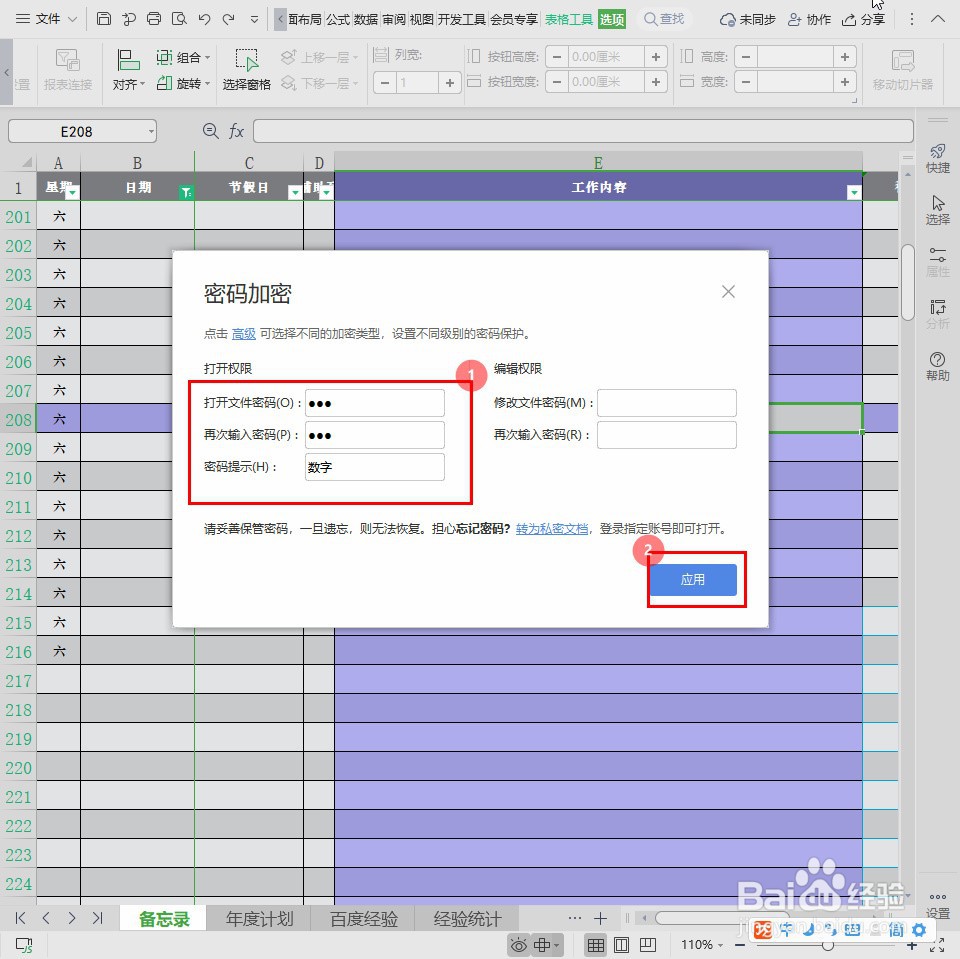Increase 列宽 with the plus stepper
This screenshot has width=960, height=959.
pyautogui.click(x=449, y=82)
